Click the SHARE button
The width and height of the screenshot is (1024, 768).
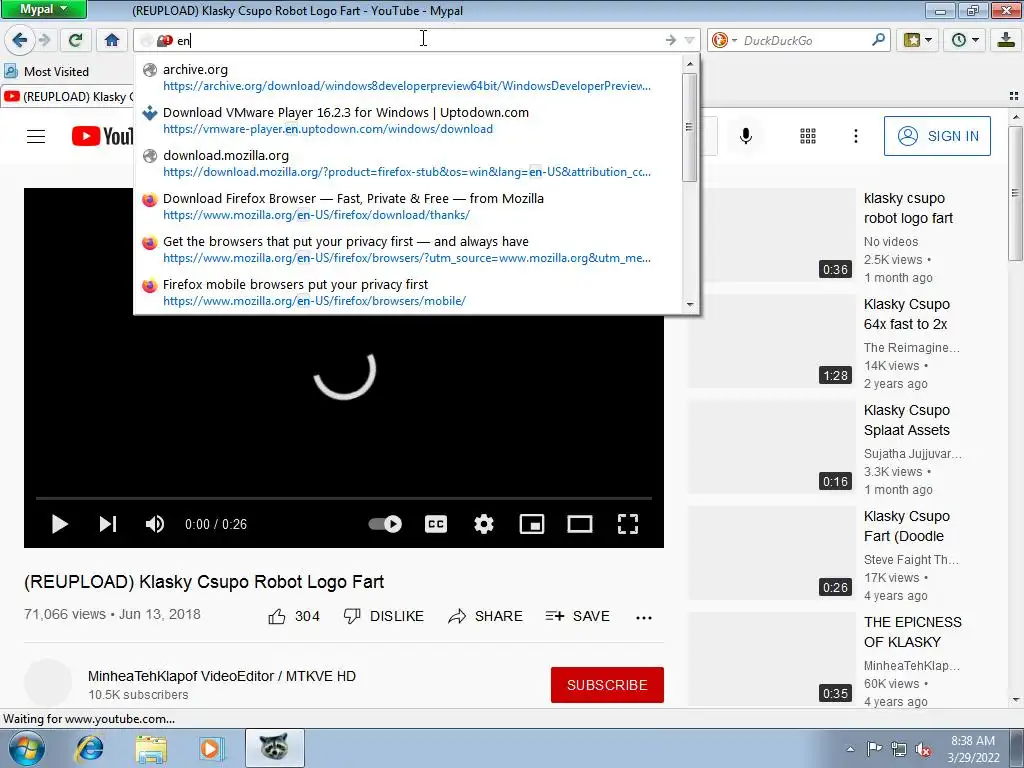(485, 616)
